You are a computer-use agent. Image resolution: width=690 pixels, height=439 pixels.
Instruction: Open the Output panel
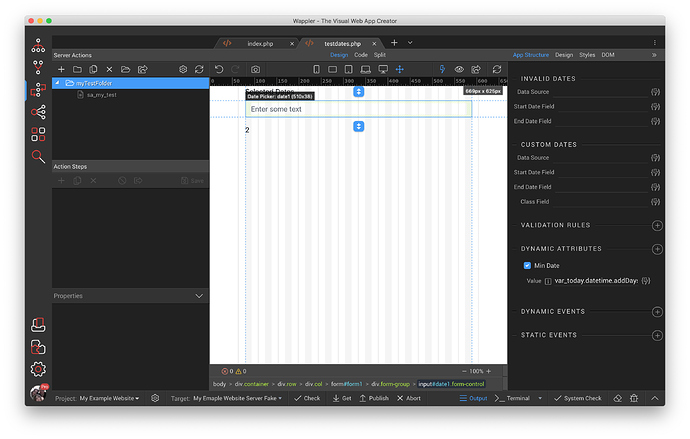pyautogui.click(x=473, y=398)
